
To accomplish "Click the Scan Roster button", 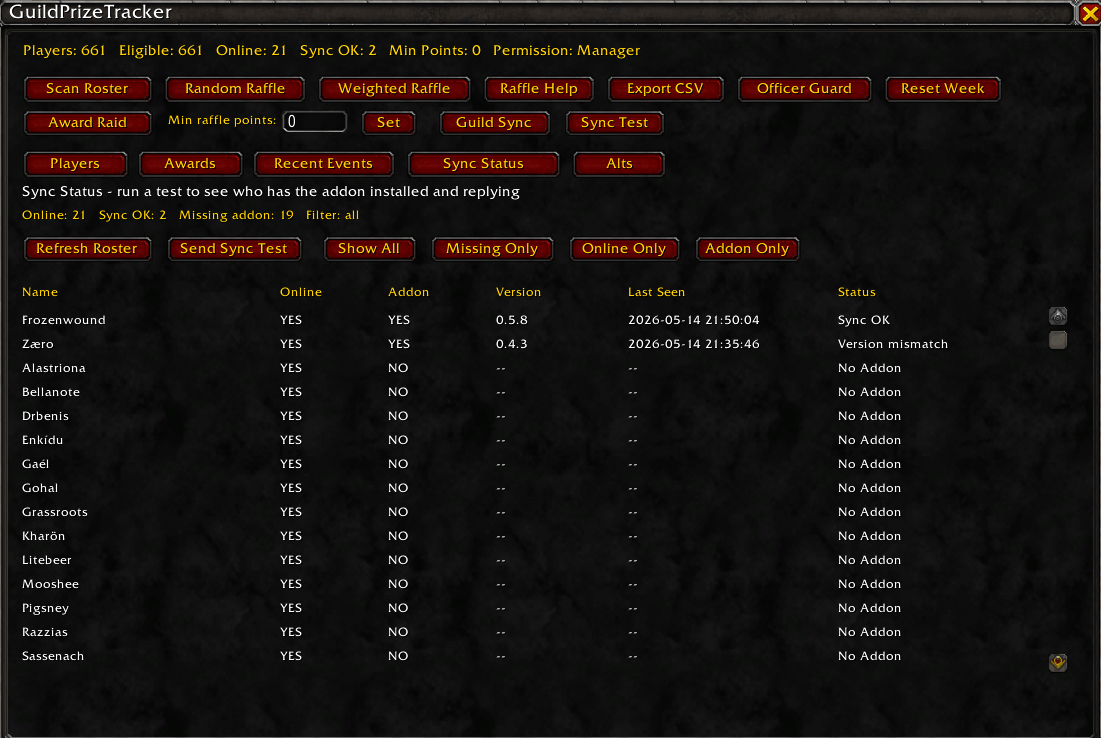I will (x=87, y=88).
